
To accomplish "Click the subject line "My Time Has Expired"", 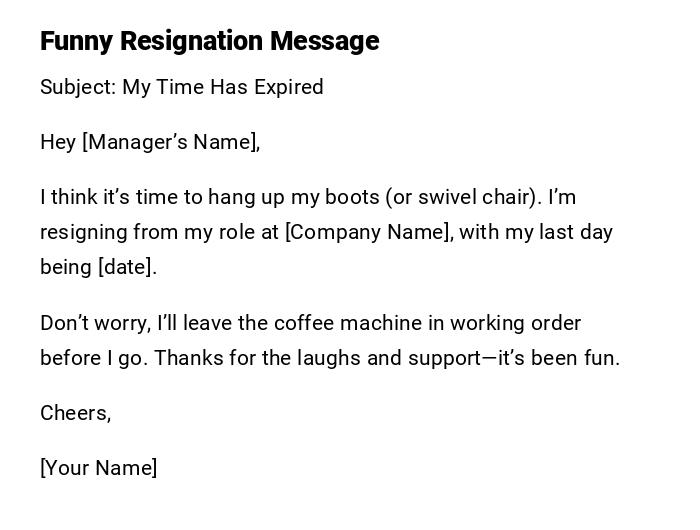I will click(x=223, y=87).
